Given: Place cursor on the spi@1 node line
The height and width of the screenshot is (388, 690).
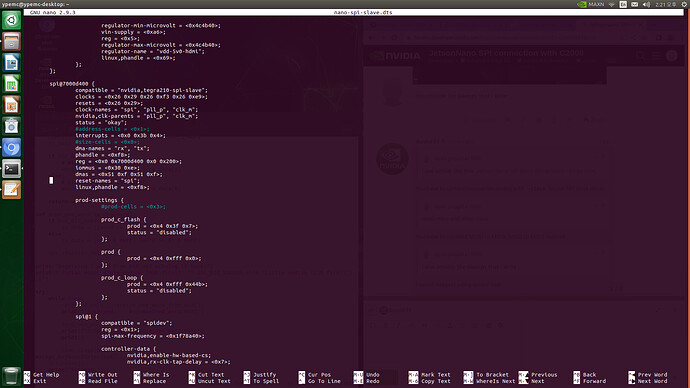Looking at the screenshot, I should coord(86,317).
